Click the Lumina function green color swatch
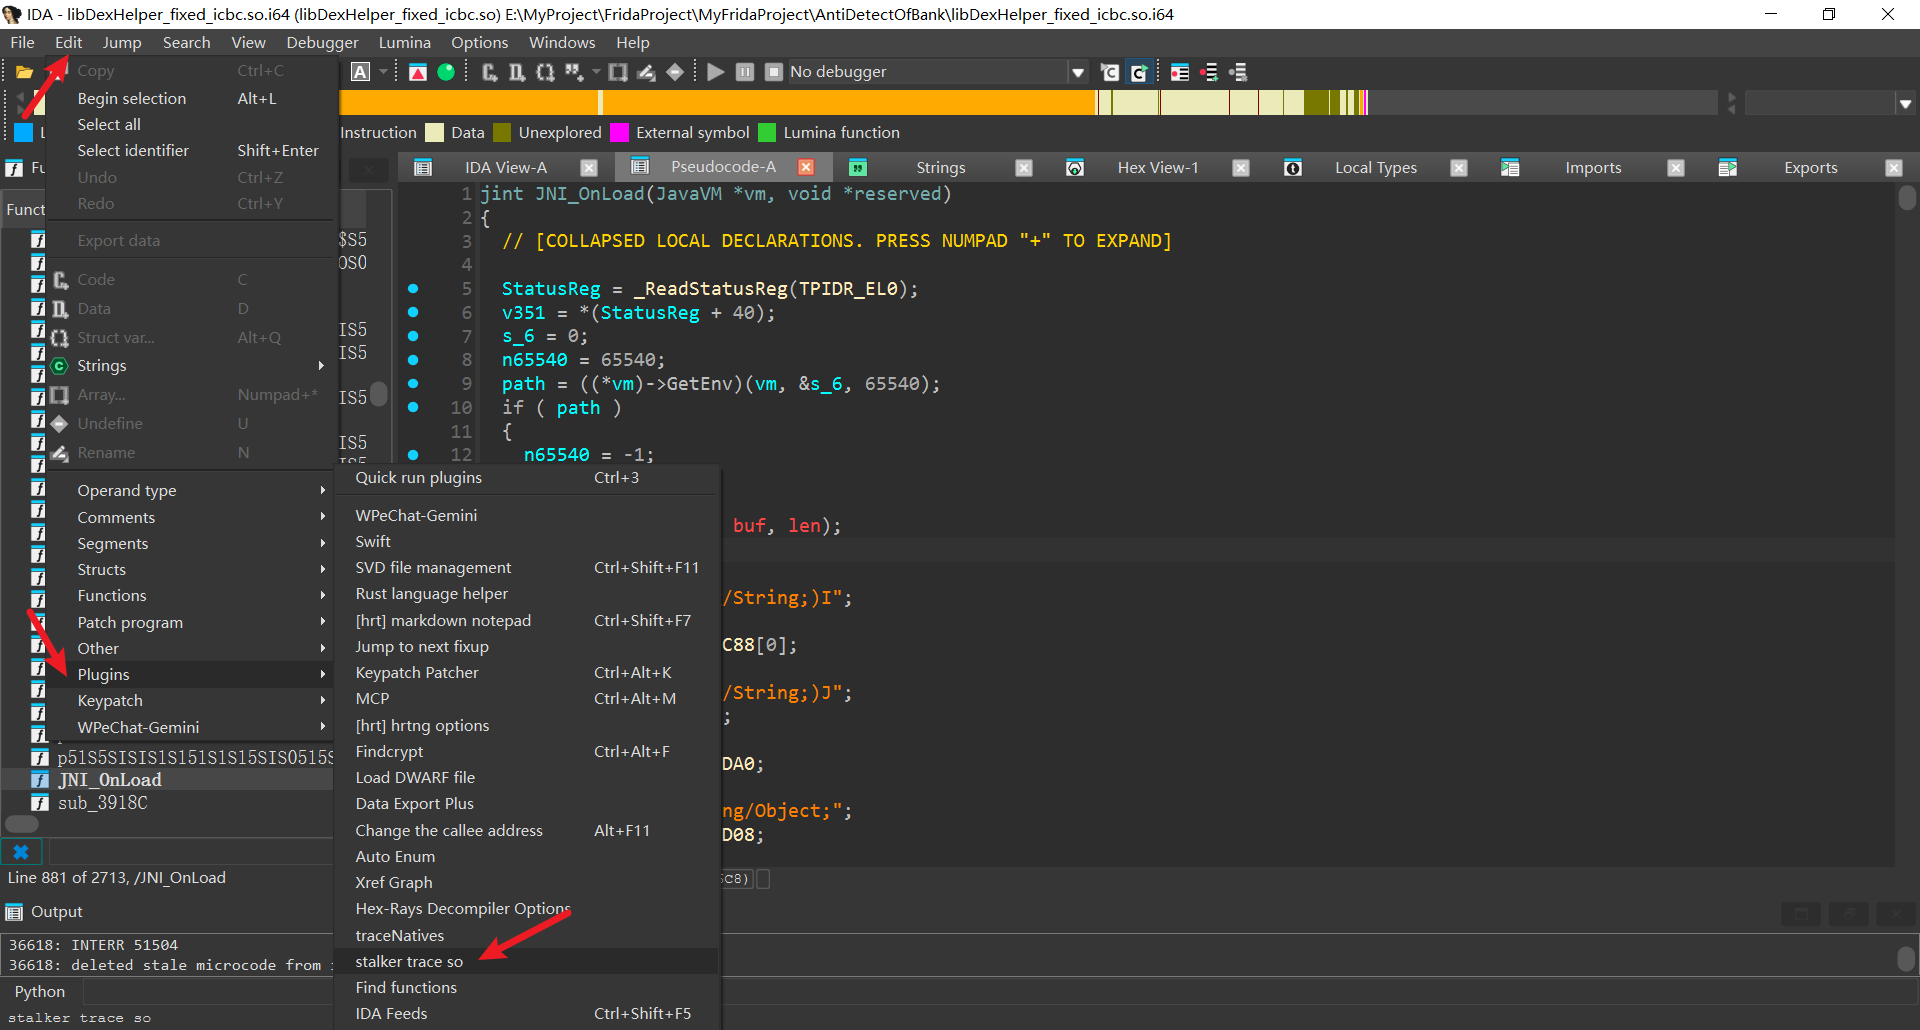Screen dimensions: 1920x1030 (x=767, y=133)
